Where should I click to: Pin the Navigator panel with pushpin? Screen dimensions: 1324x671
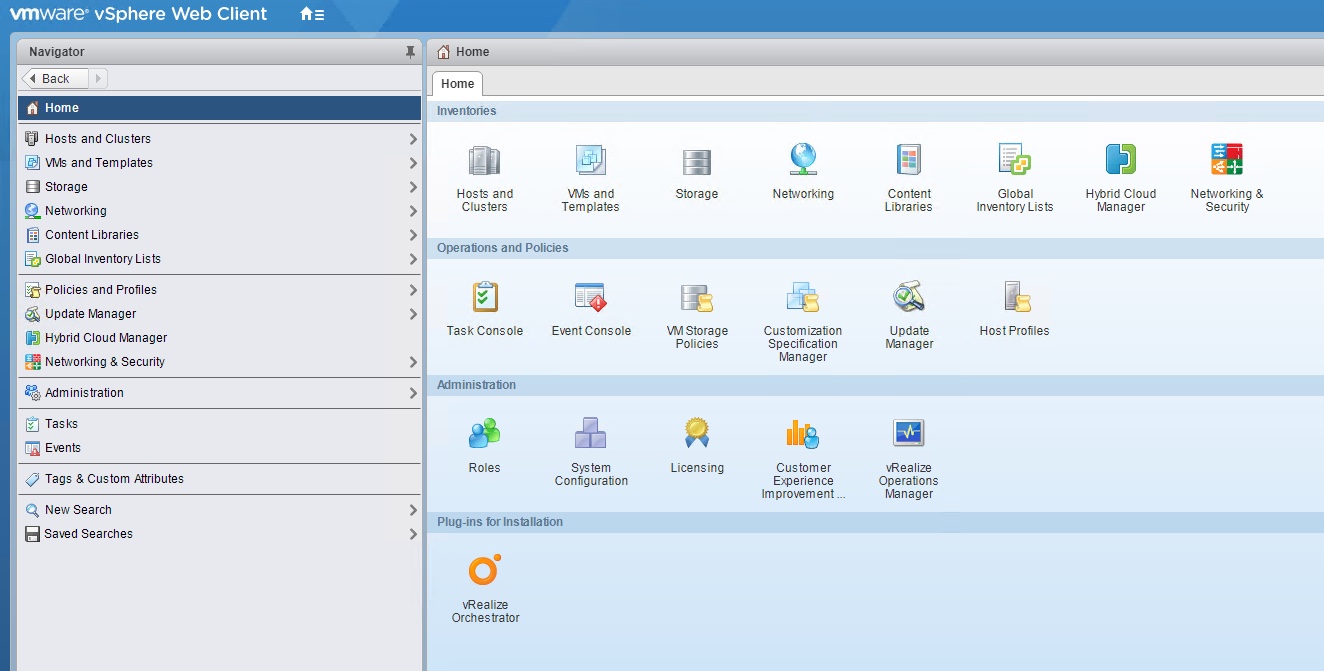pyautogui.click(x=410, y=52)
